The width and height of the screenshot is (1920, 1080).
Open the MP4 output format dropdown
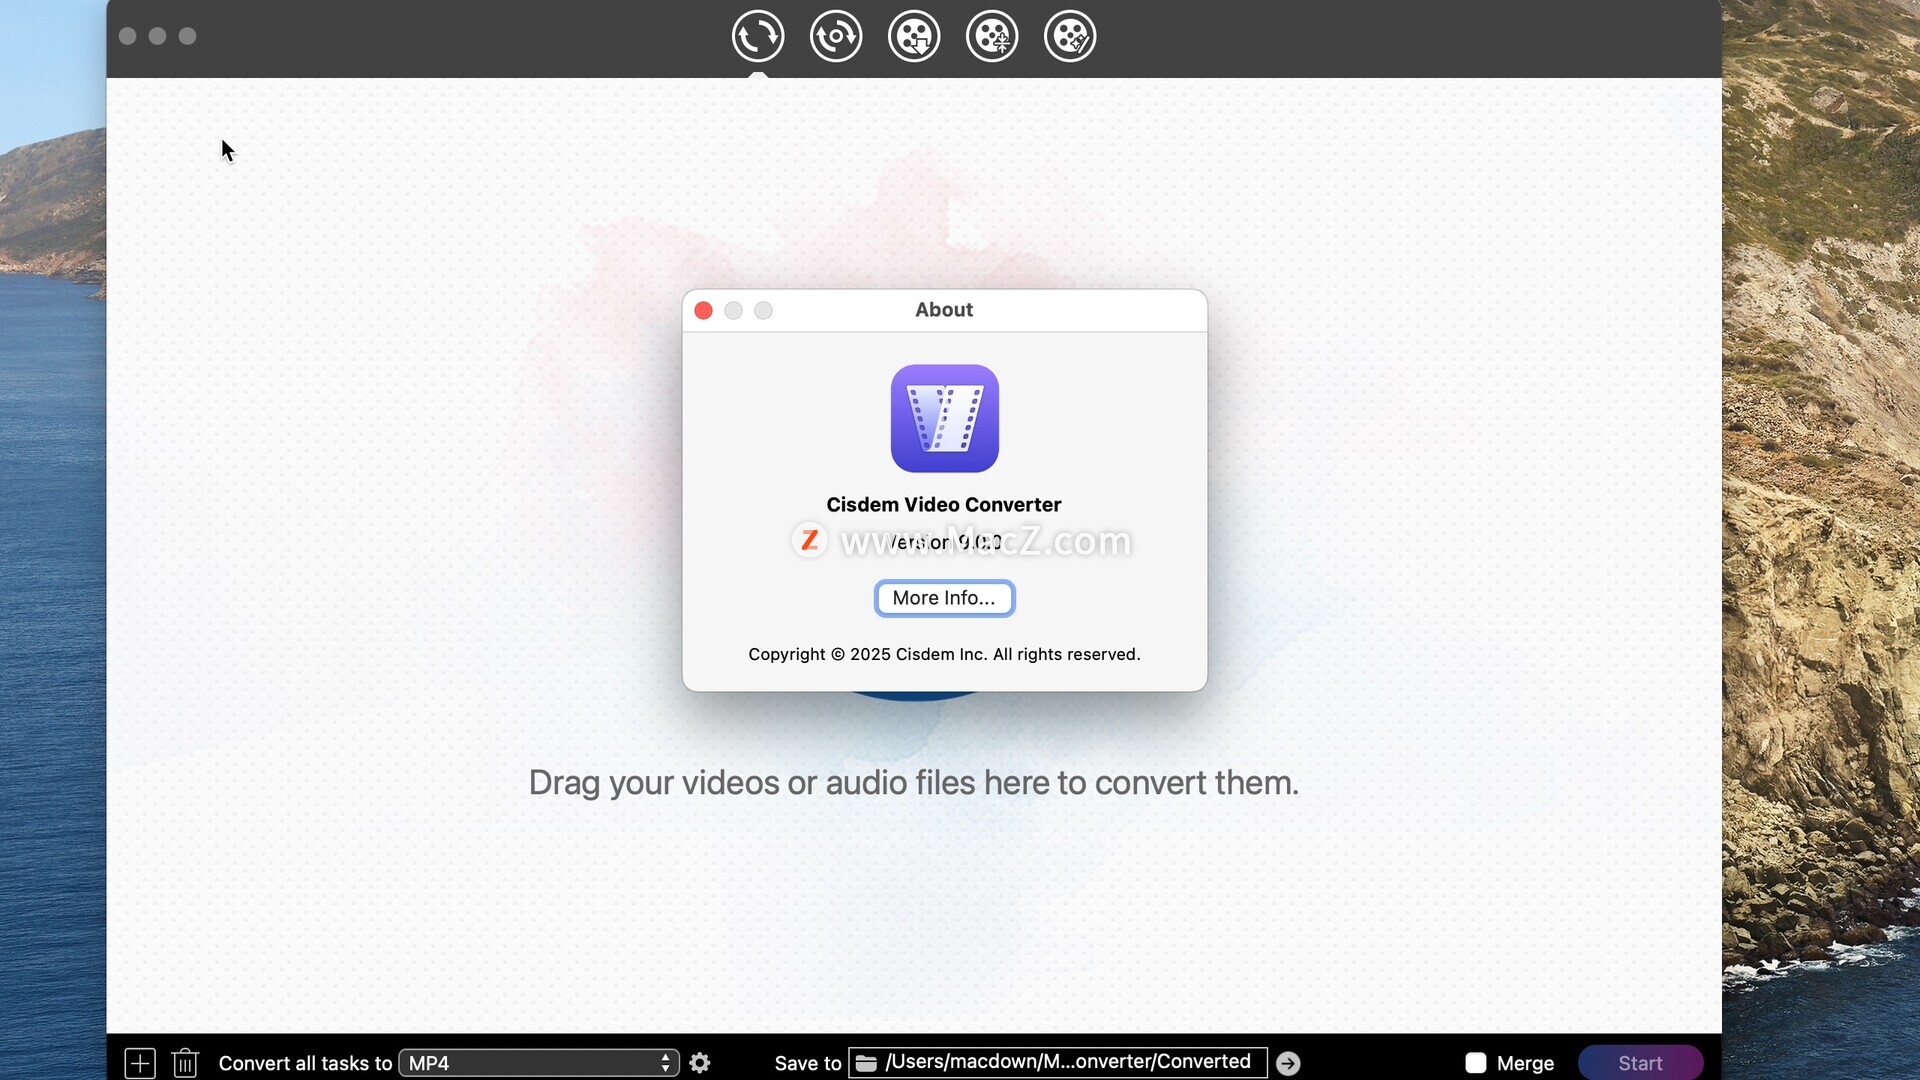click(x=530, y=1063)
